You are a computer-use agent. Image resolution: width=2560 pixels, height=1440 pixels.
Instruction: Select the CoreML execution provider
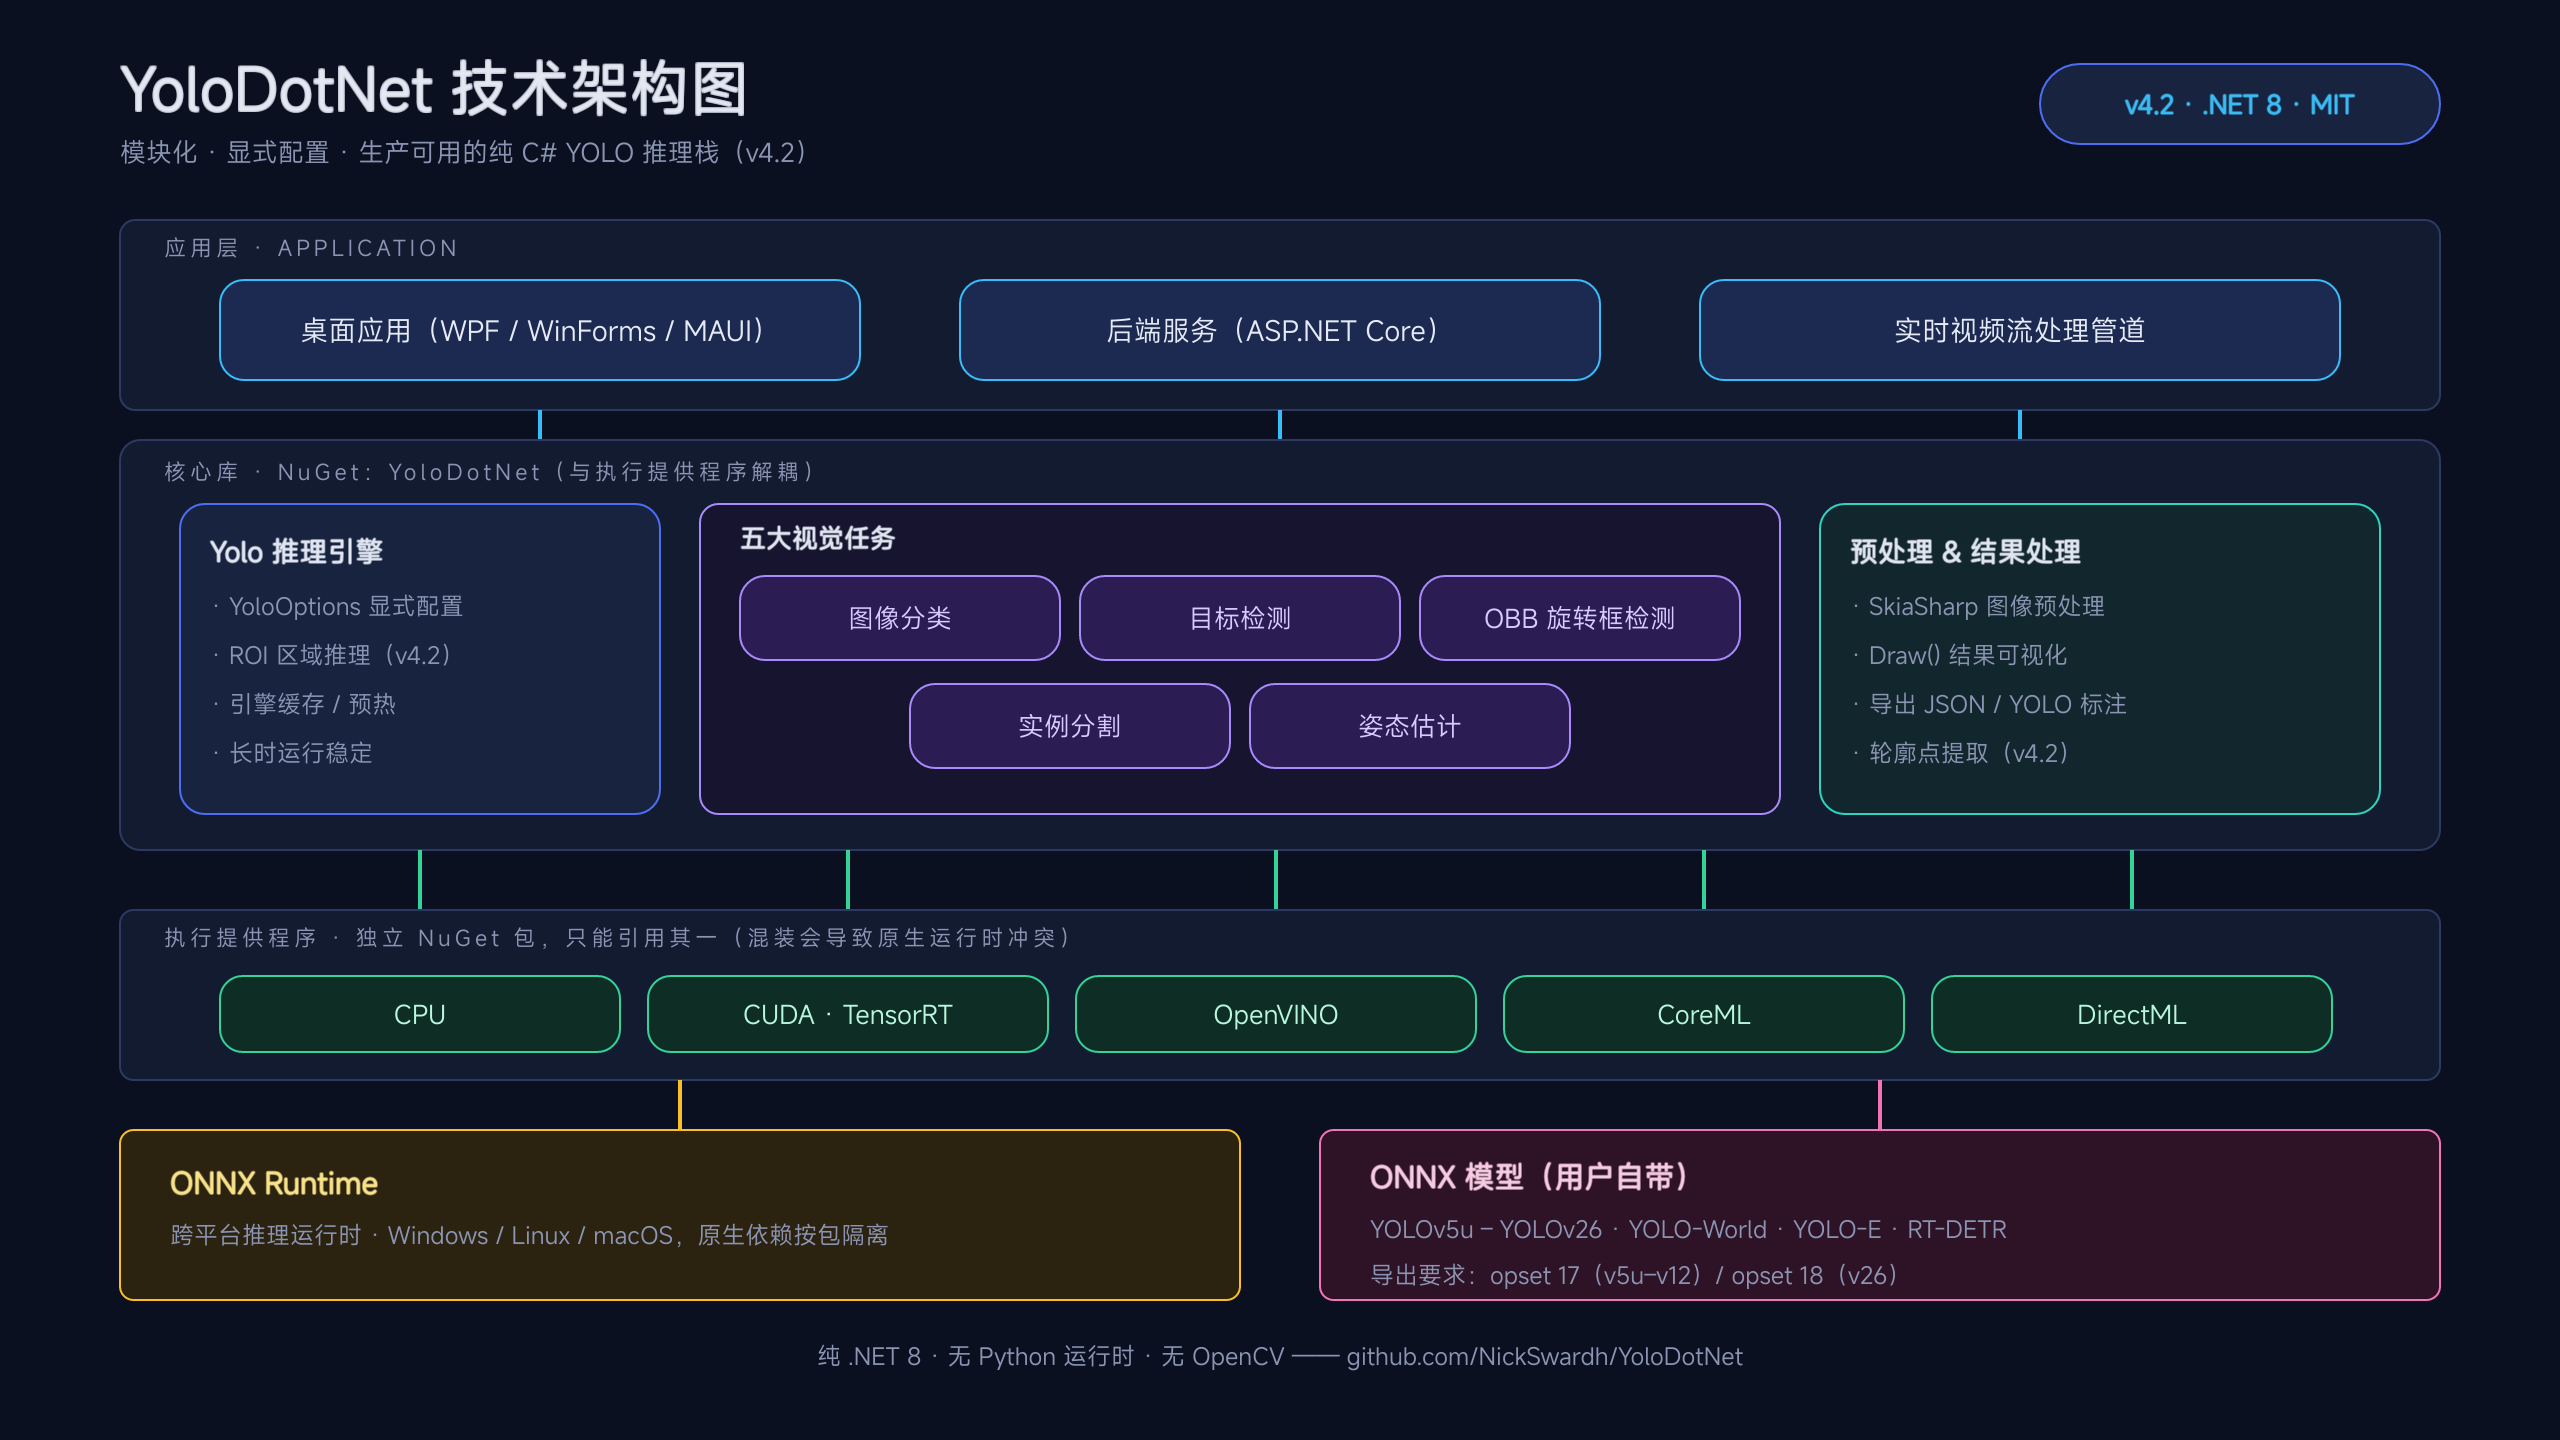(1704, 1014)
